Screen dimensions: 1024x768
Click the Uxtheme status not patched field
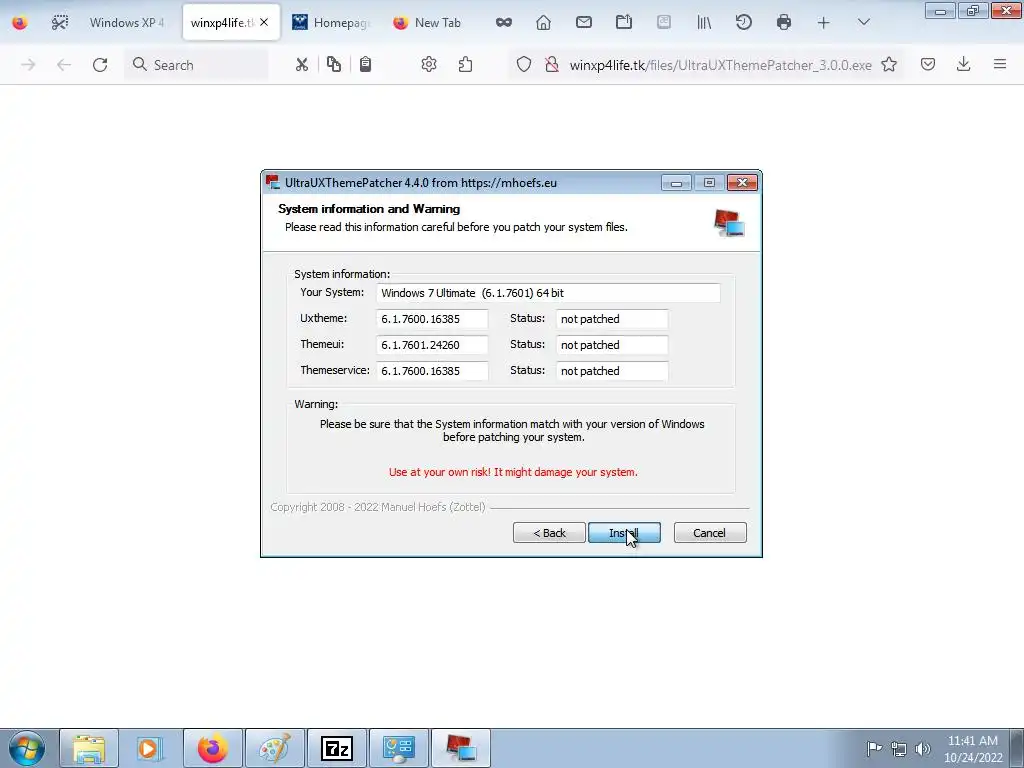pos(612,319)
